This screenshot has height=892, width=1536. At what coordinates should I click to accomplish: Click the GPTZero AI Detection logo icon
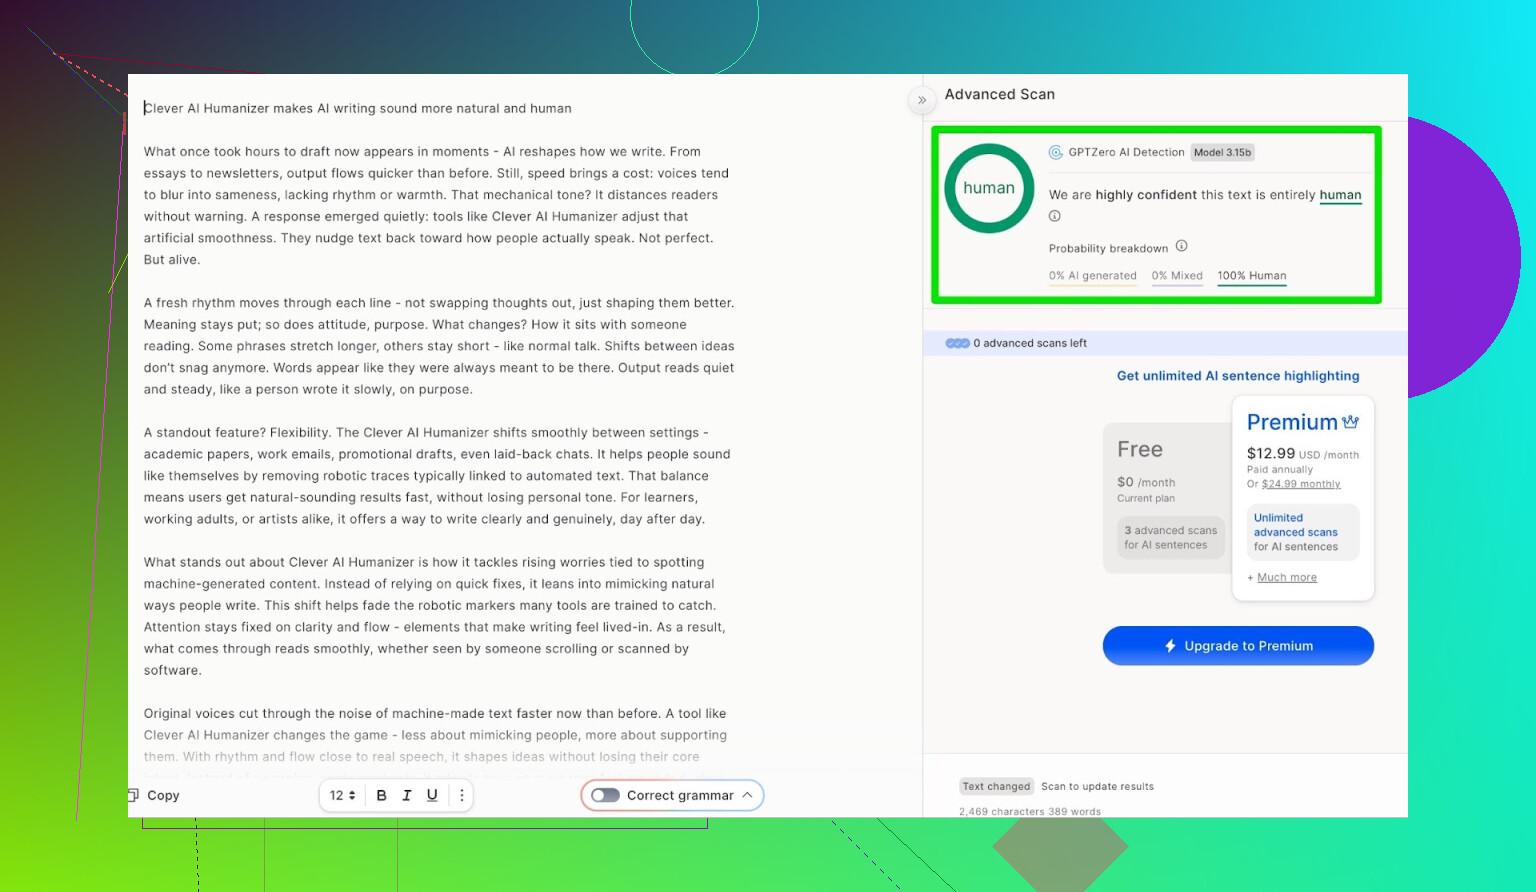pos(1055,153)
